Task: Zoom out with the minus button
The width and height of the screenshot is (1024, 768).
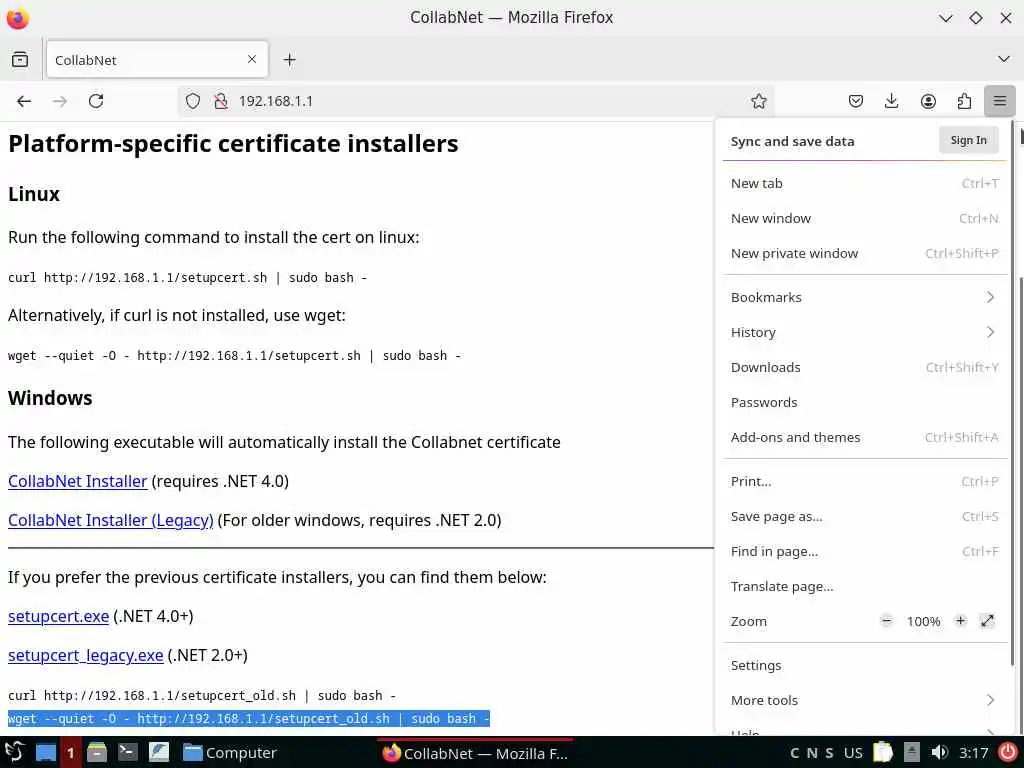Action: click(886, 621)
